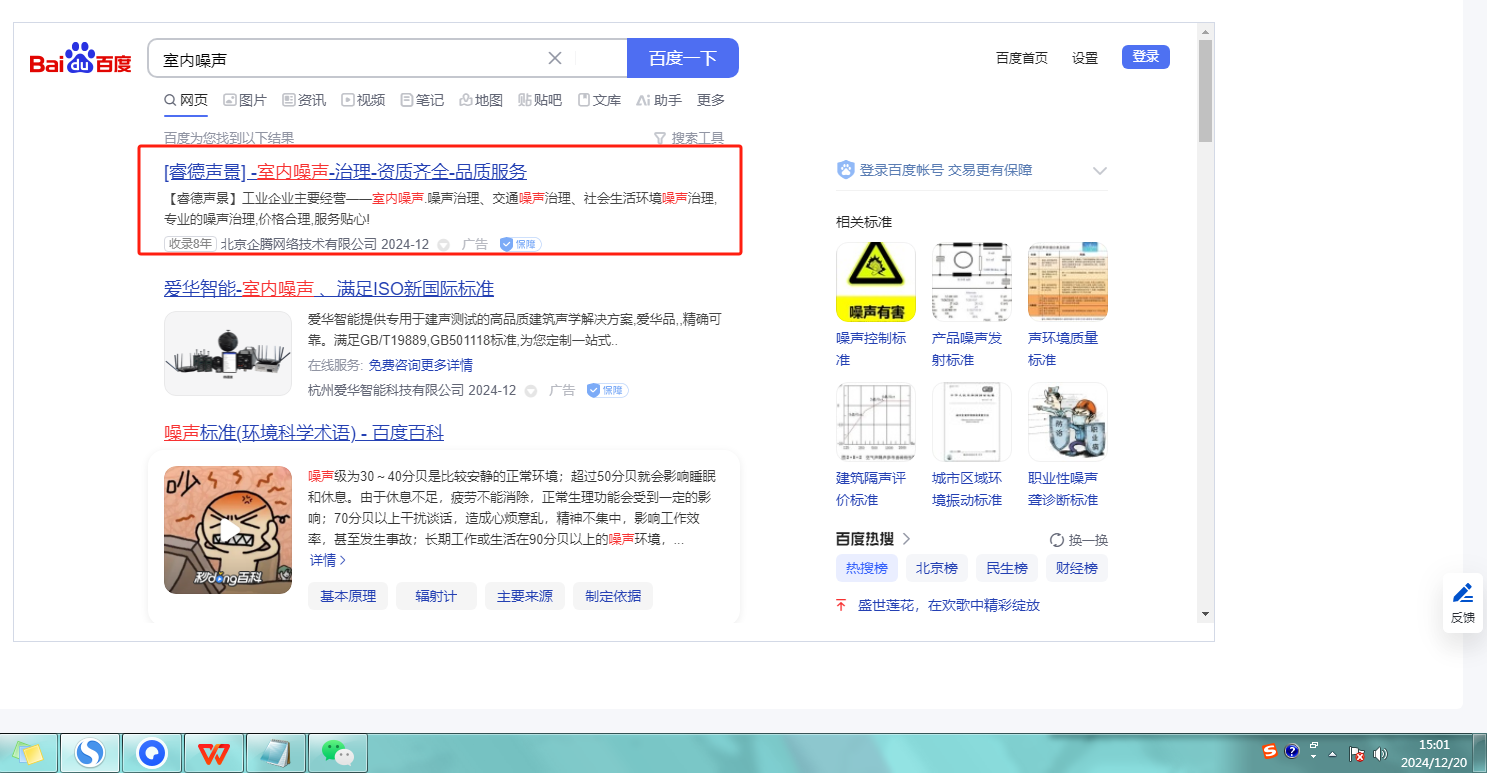Click the Baidu logo

[x=80, y=59]
